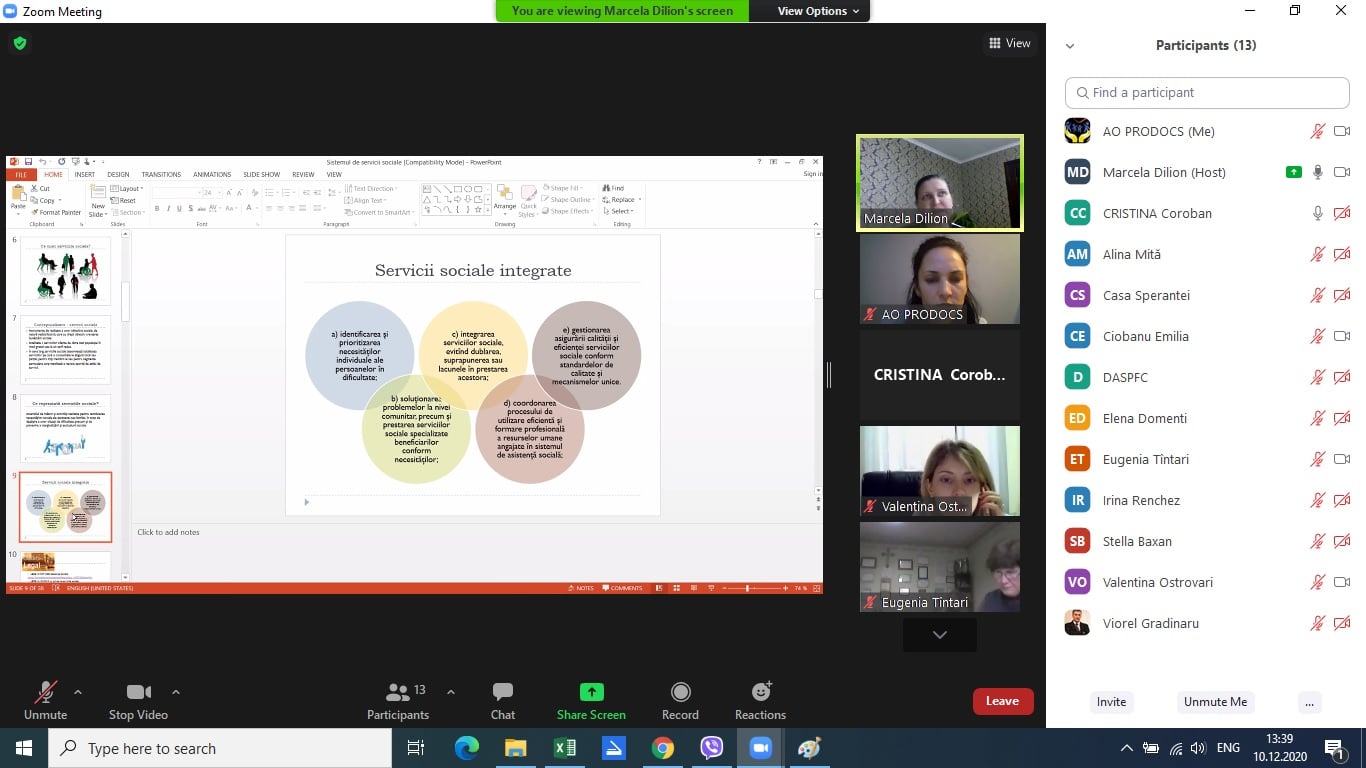Click Marcela Dilion's green screen-sharing icon
Screen dimensions: 1366x768
[x=1294, y=172]
